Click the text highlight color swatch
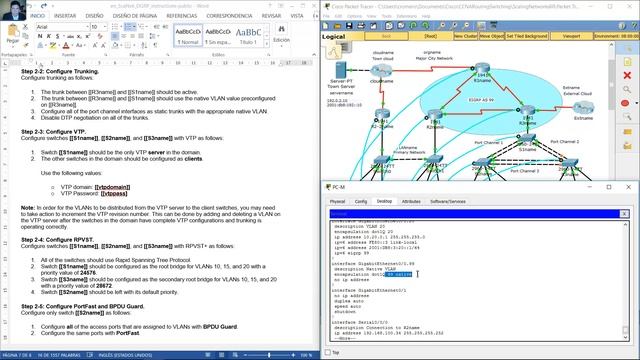 click(53, 46)
